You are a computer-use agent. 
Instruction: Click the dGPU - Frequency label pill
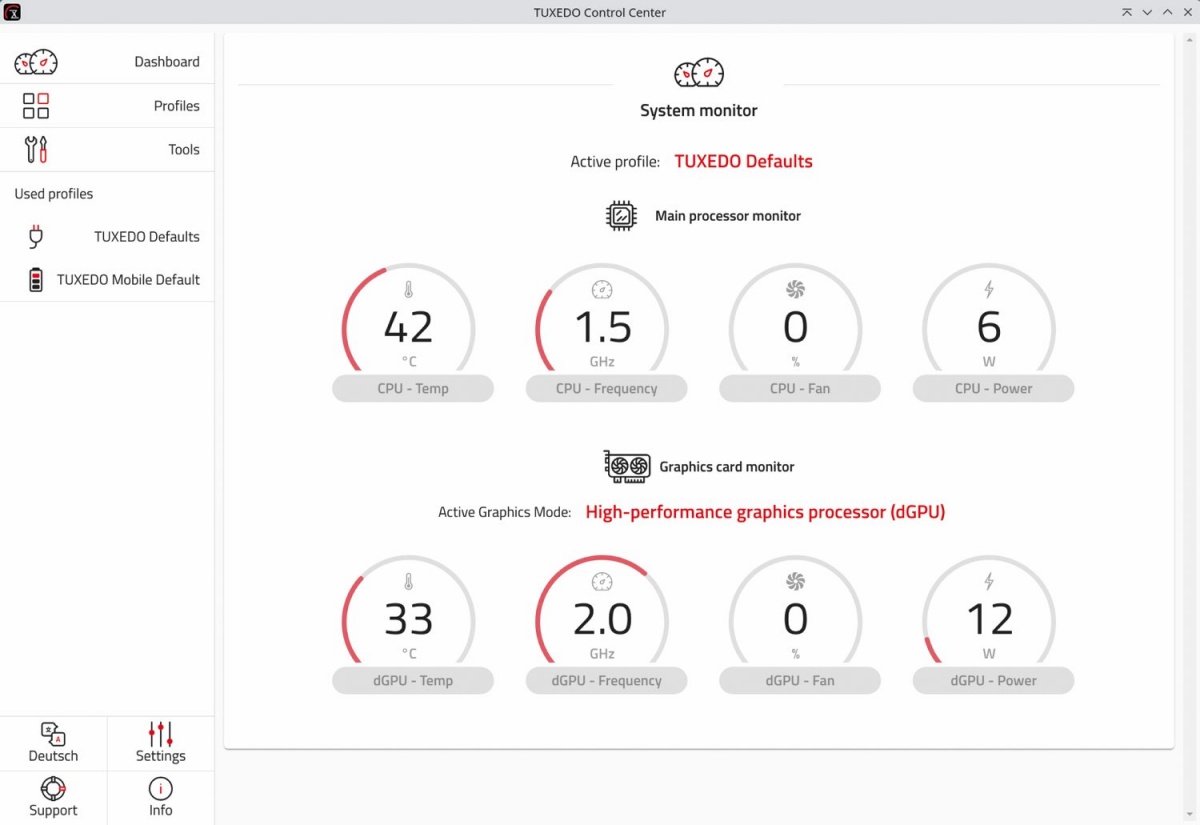tap(606, 681)
